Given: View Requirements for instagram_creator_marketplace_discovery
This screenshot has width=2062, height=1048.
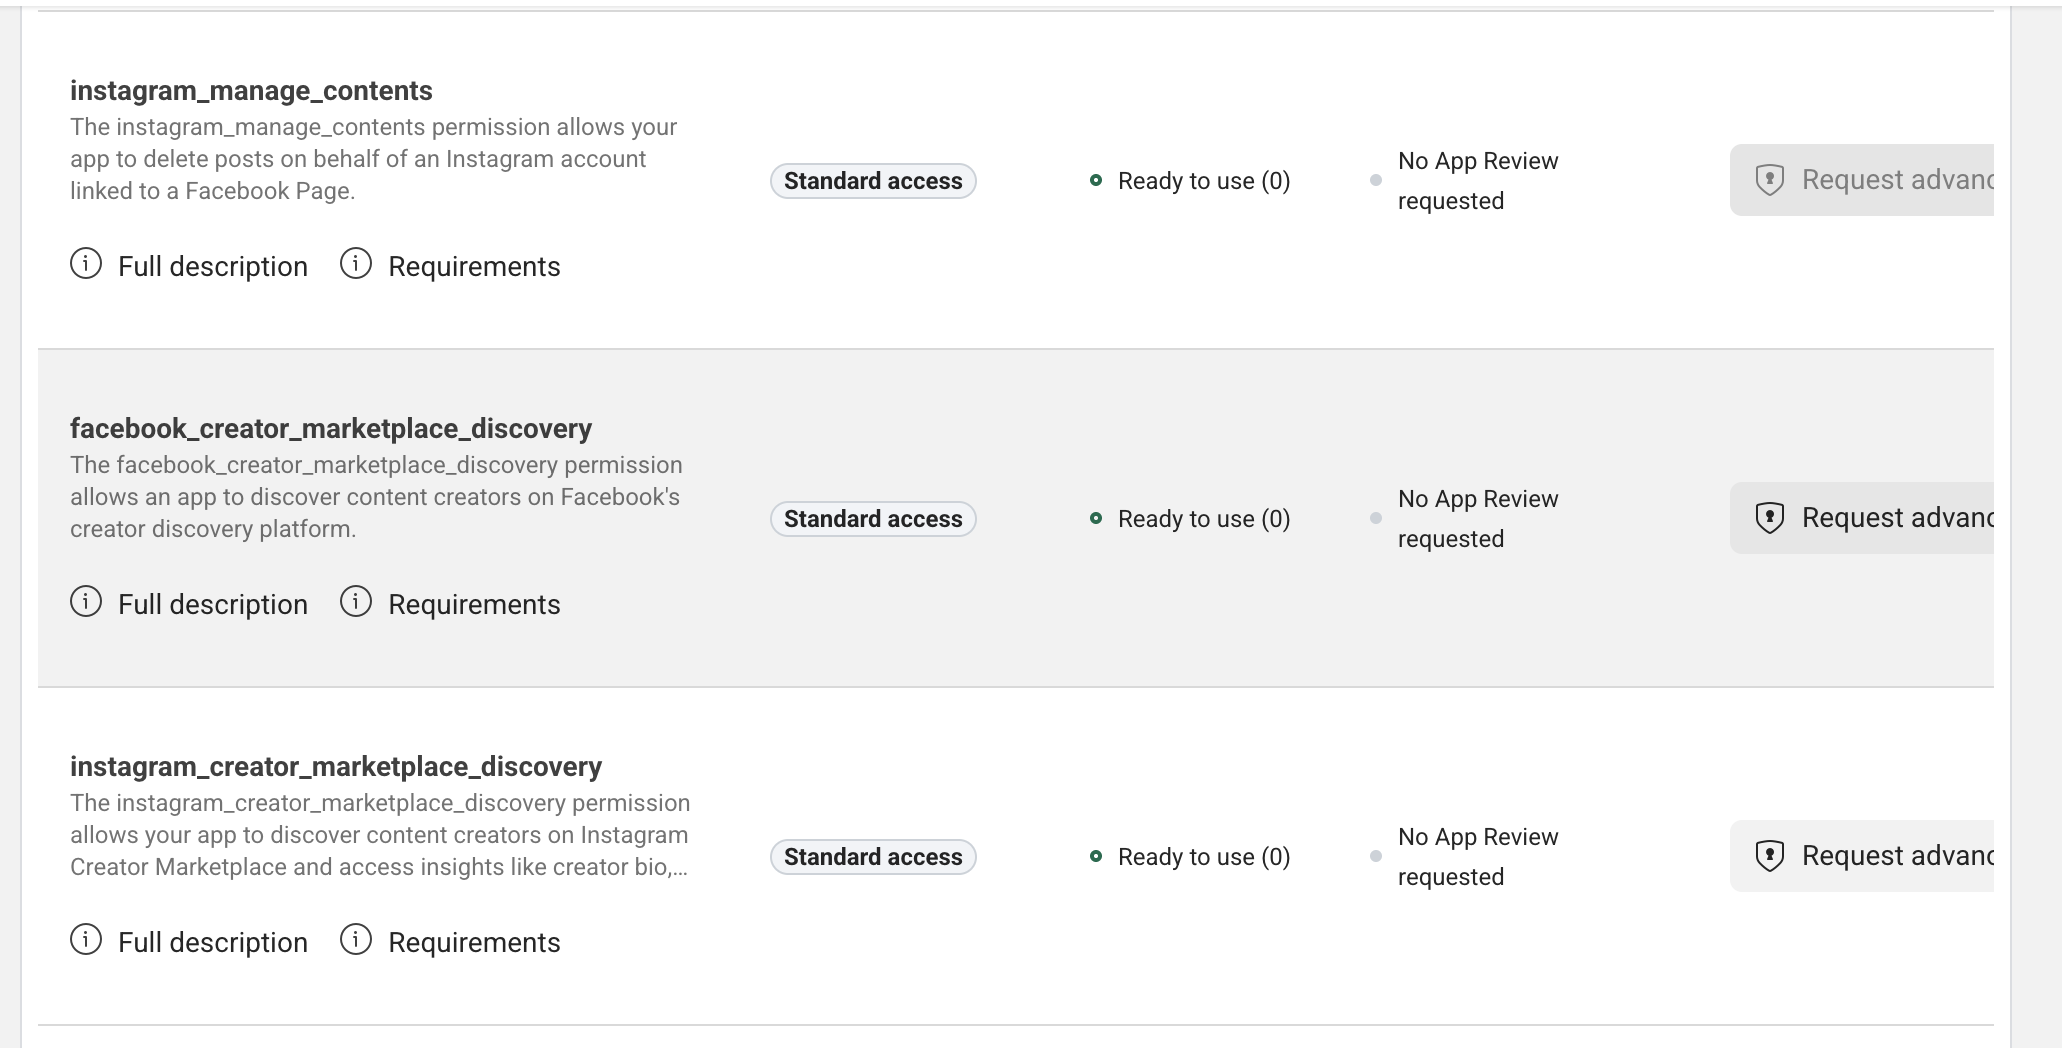Looking at the screenshot, I should 474,943.
